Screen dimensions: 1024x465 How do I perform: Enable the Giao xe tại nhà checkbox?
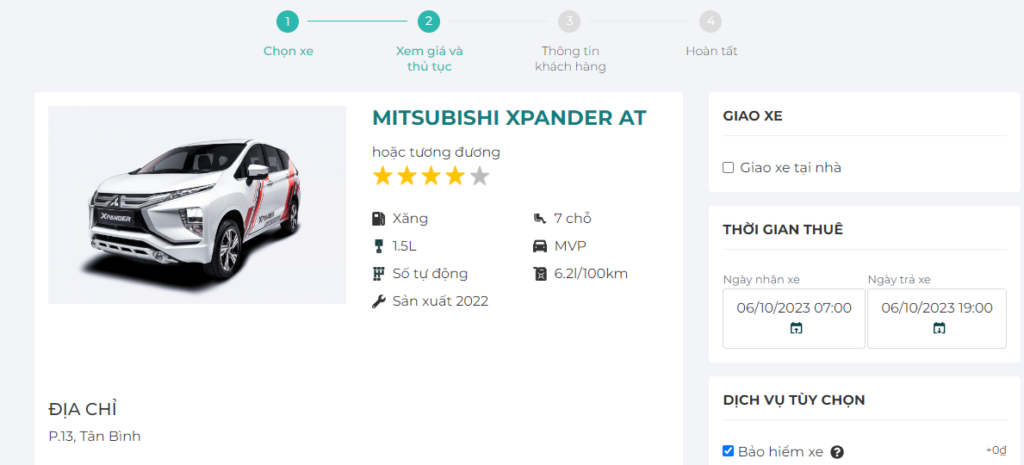coord(728,168)
